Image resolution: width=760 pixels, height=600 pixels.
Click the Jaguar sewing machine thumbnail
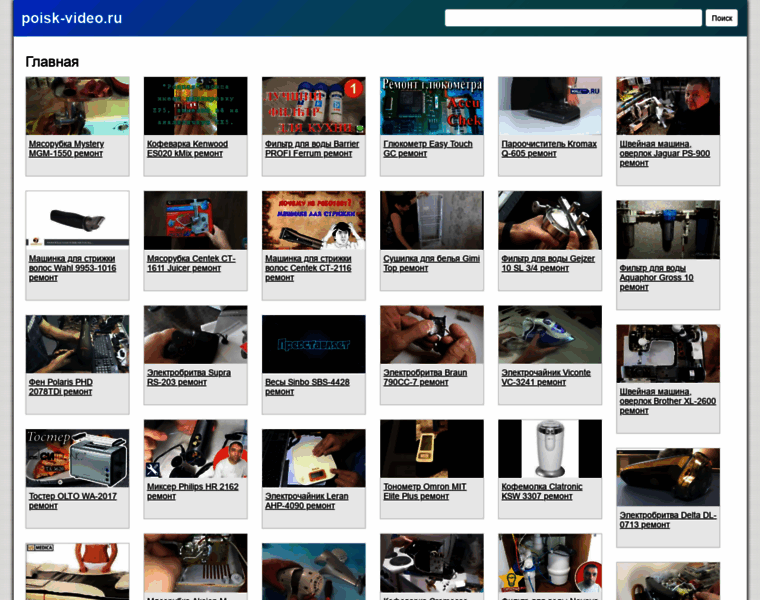click(668, 106)
